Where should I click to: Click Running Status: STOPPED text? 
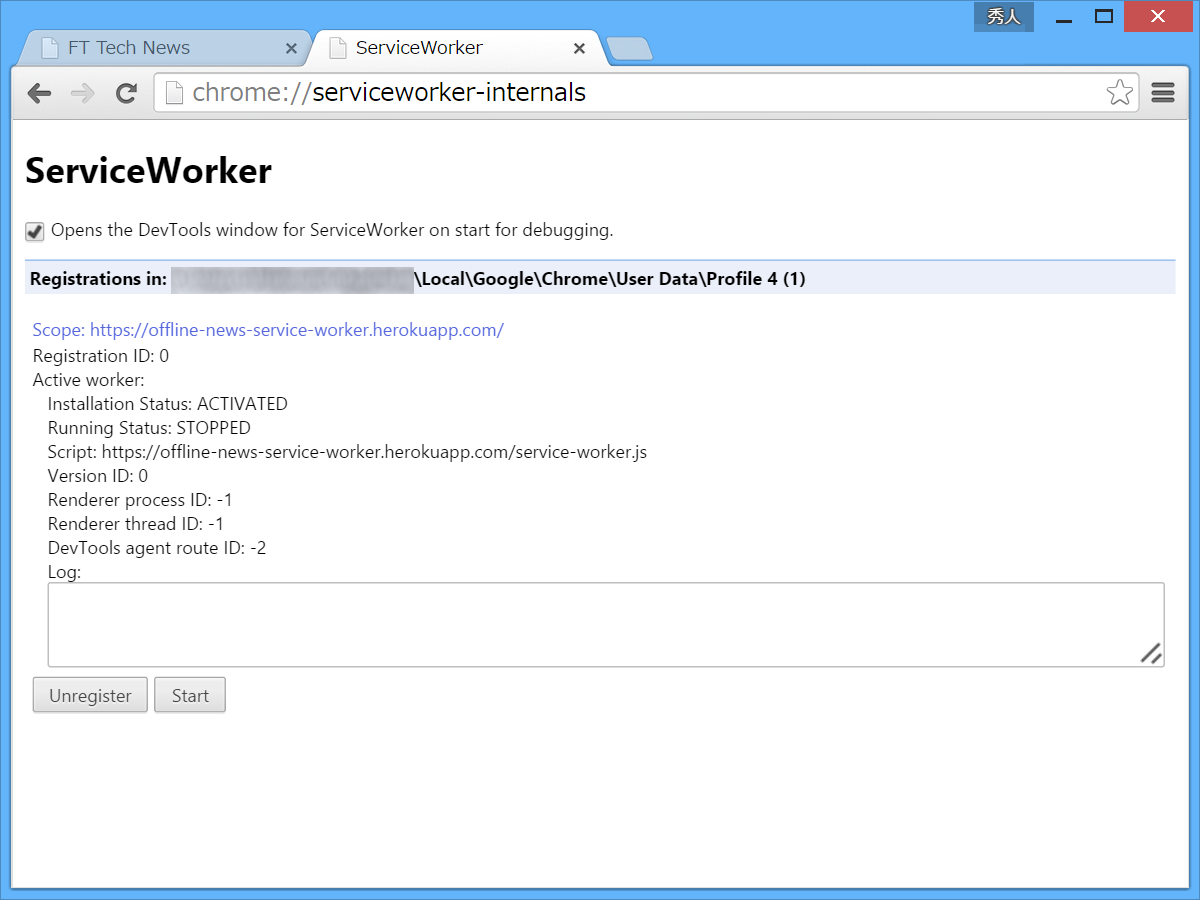coord(149,428)
